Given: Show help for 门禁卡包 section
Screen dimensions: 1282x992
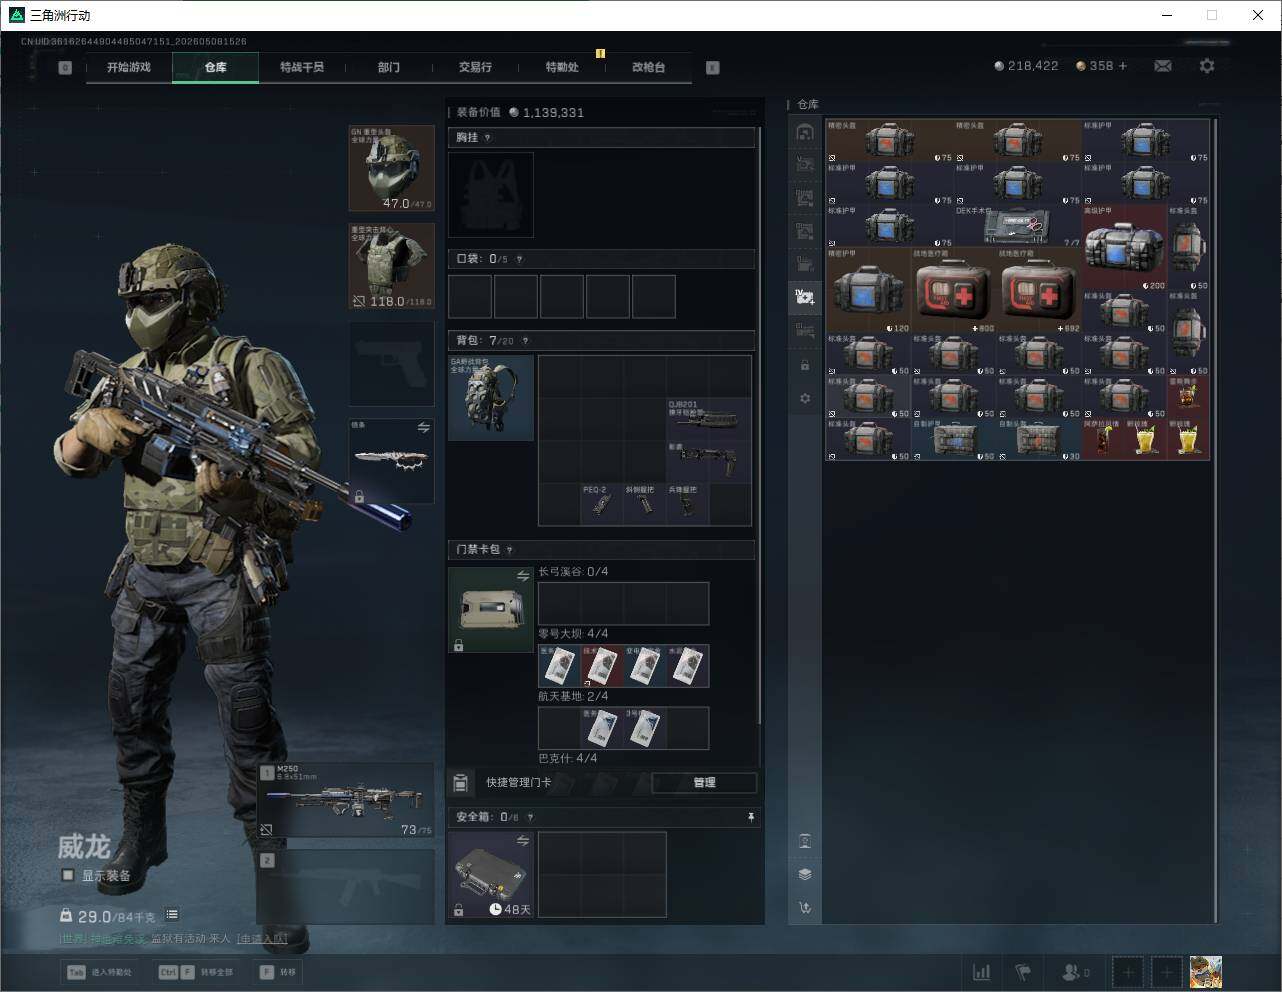Looking at the screenshot, I should coord(509,550).
